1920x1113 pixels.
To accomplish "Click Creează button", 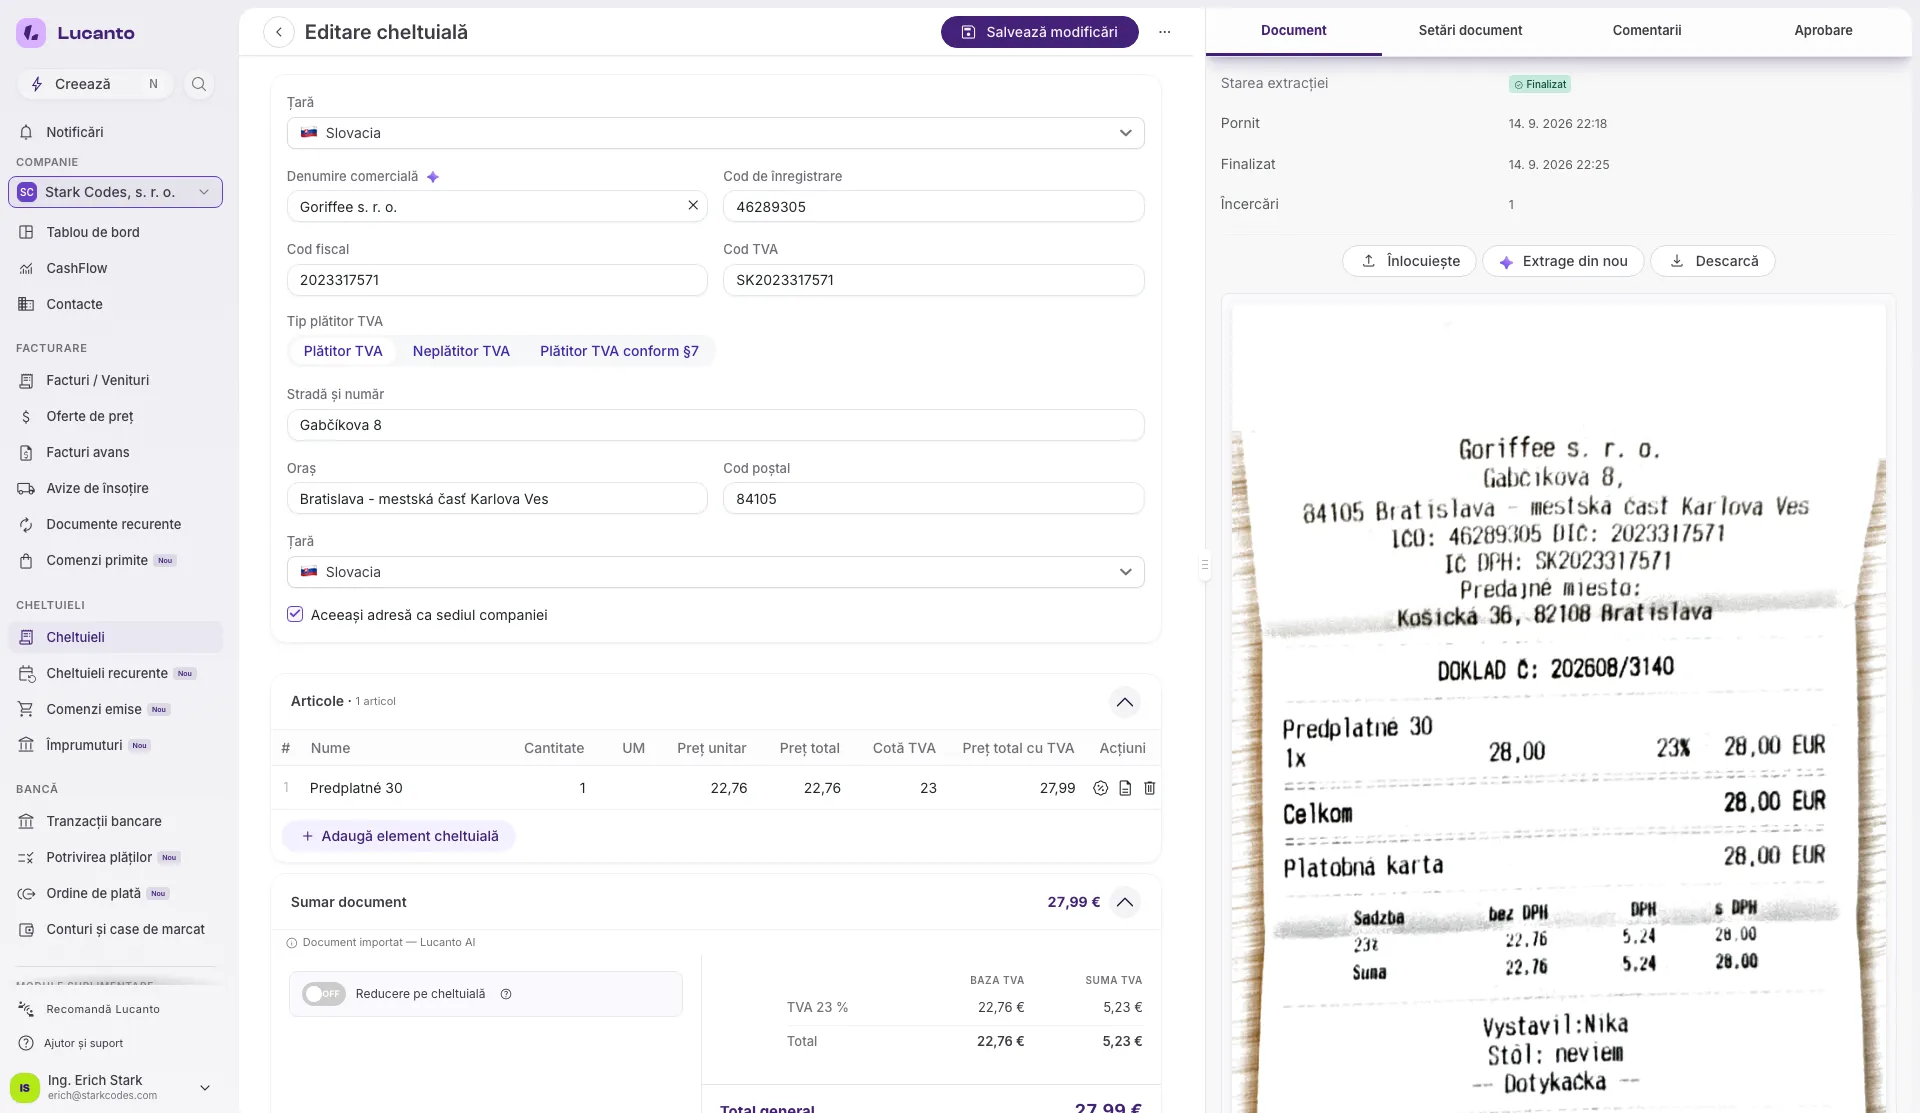I will tap(95, 84).
